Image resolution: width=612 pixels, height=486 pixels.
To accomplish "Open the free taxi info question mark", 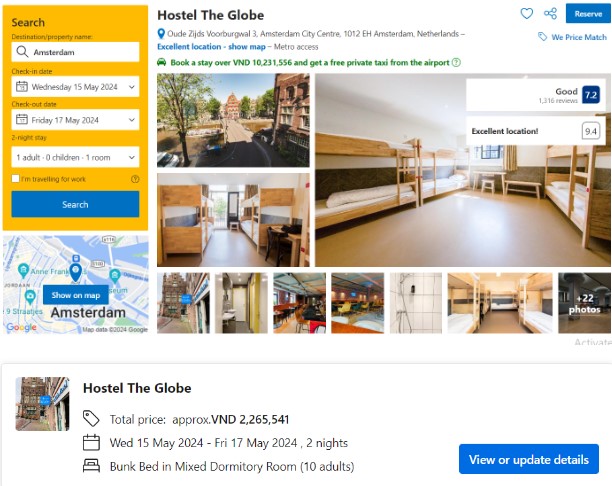I will tap(456, 62).
